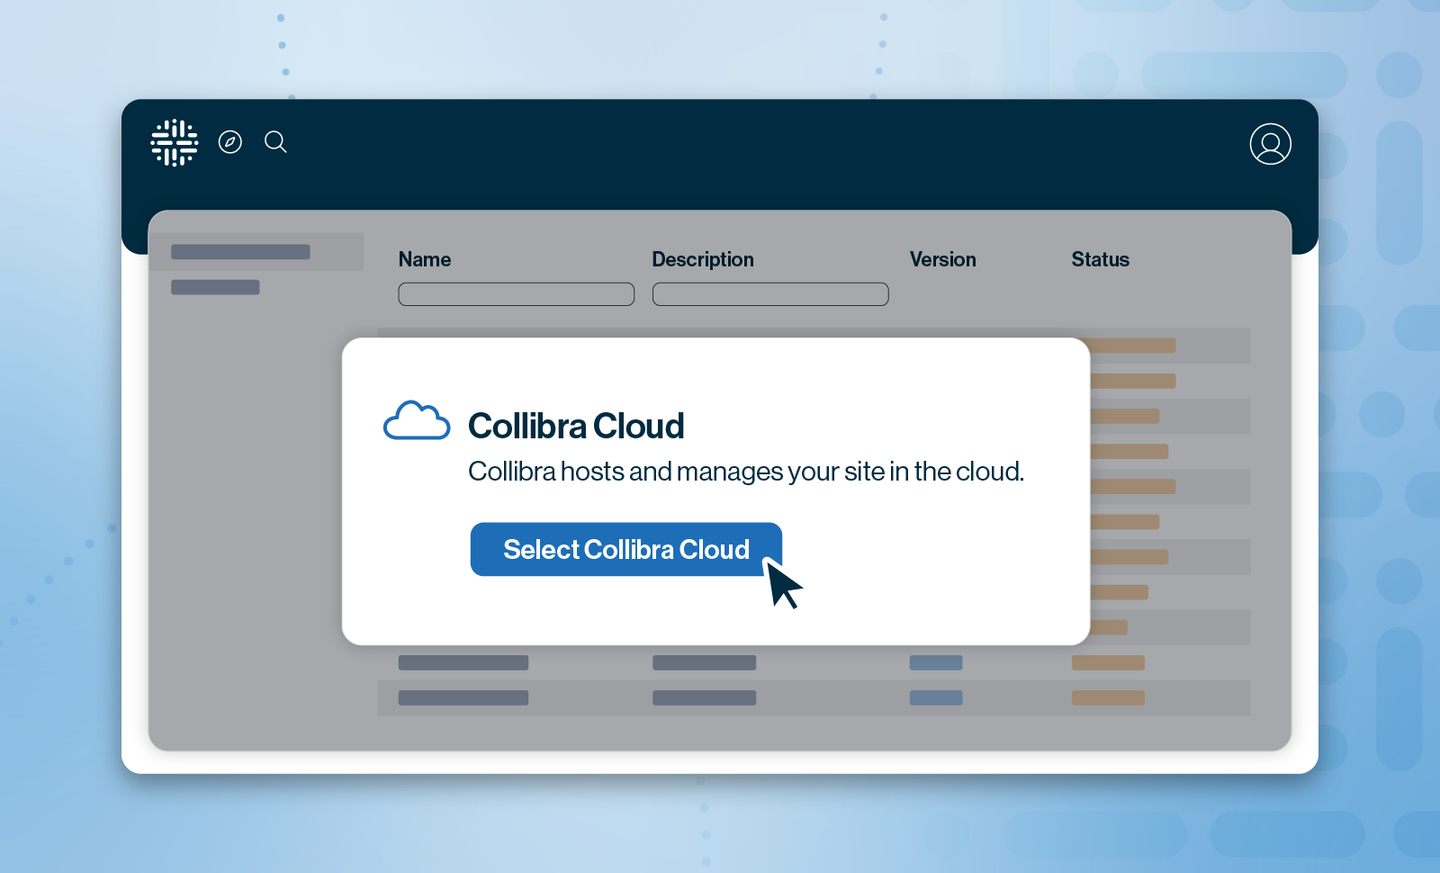The image size is (1440, 873).
Task: Sort by the Description column header
Action: (x=702, y=260)
